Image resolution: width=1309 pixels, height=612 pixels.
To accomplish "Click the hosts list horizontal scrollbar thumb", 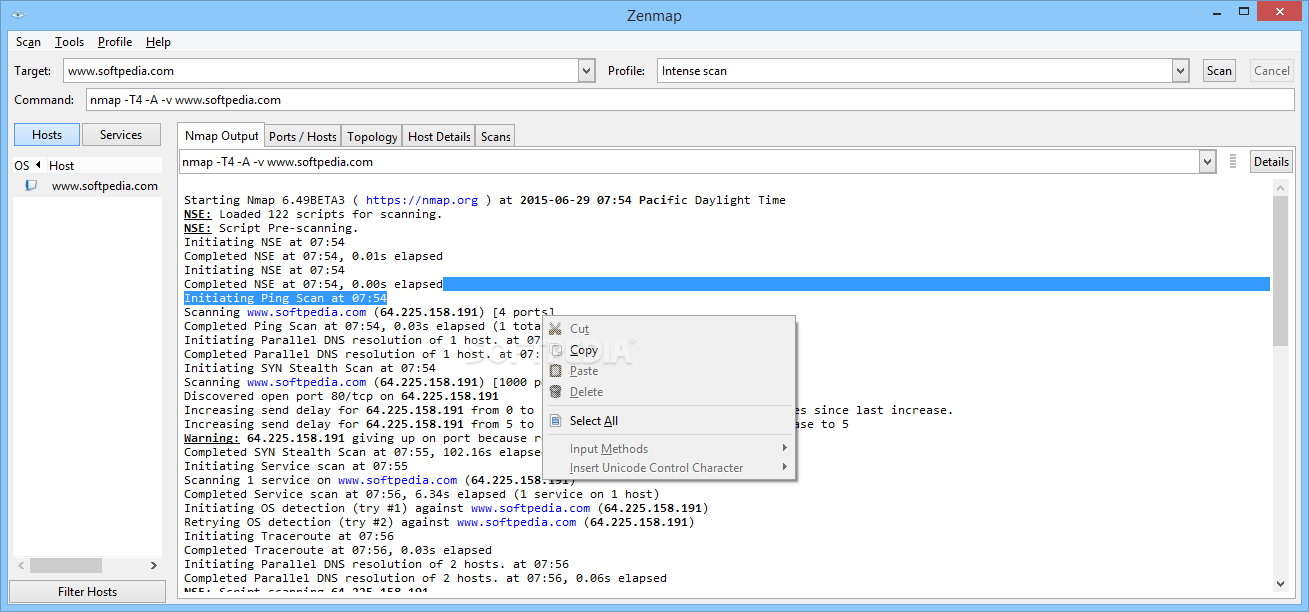I will [66, 565].
